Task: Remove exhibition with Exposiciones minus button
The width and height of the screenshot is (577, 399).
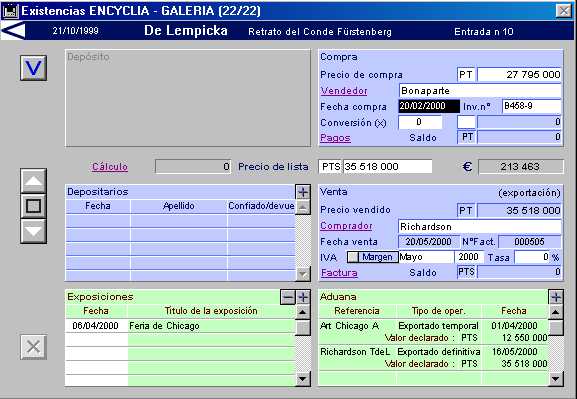Action: click(x=288, y=297)
